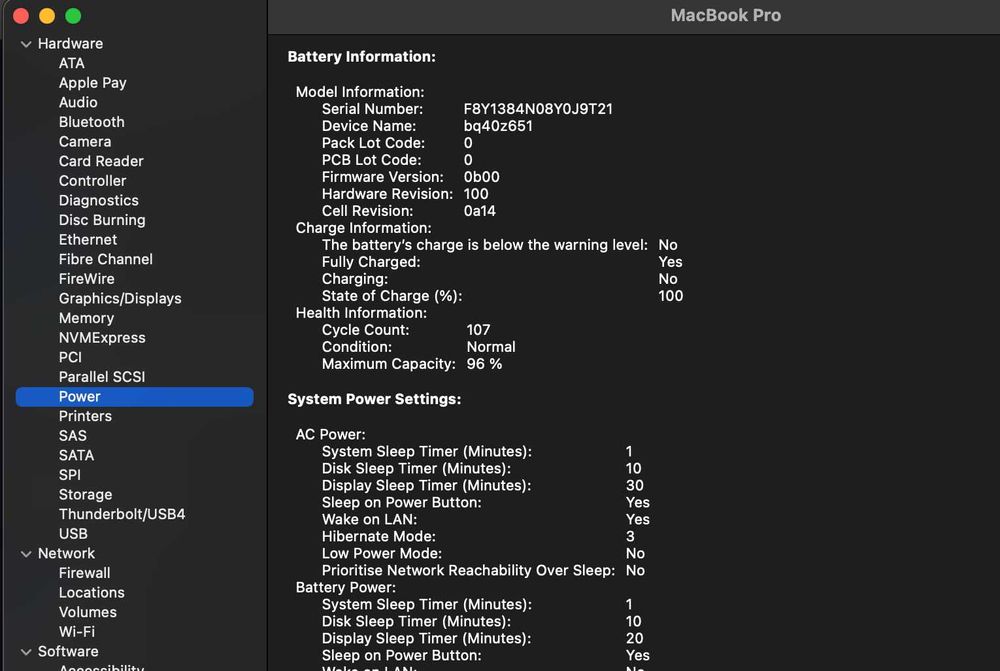This screenshot has height=671, width=1000.
Task: Select Disc Burning entry
Action: click(x=102, y=220)
